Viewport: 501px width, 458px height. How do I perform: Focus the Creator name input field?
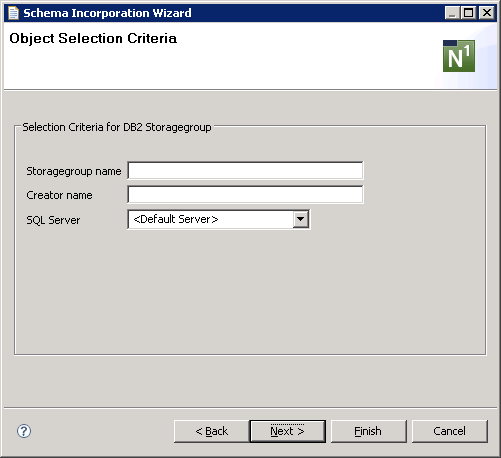click(245, 195)
